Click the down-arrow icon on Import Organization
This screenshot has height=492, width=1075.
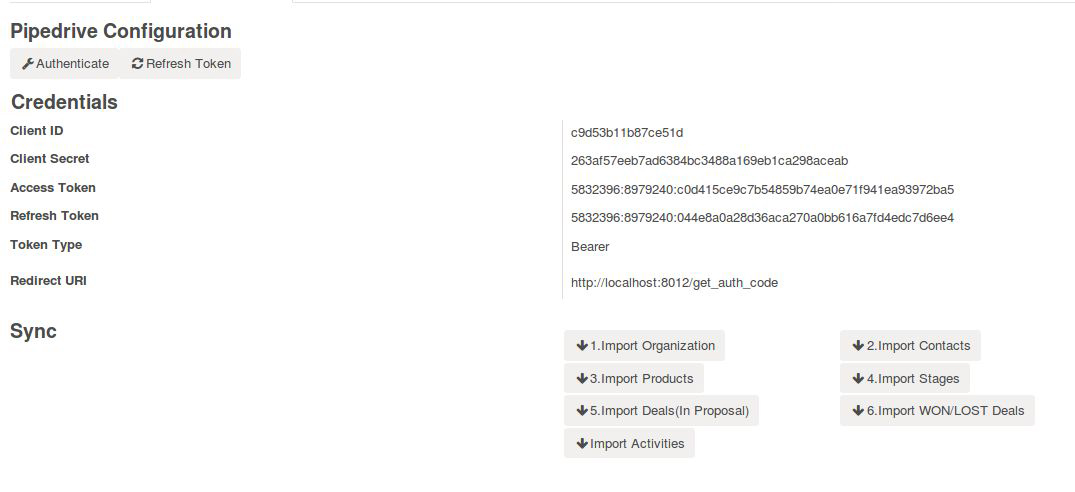point(582,345)
